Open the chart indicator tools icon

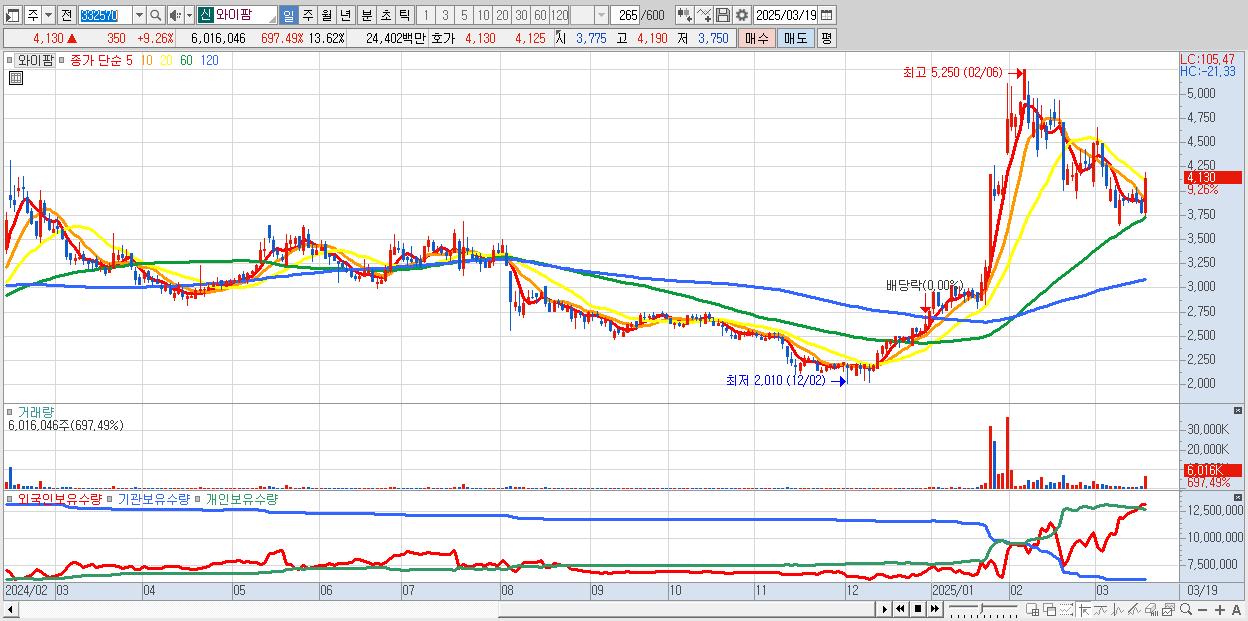point(684,15)
